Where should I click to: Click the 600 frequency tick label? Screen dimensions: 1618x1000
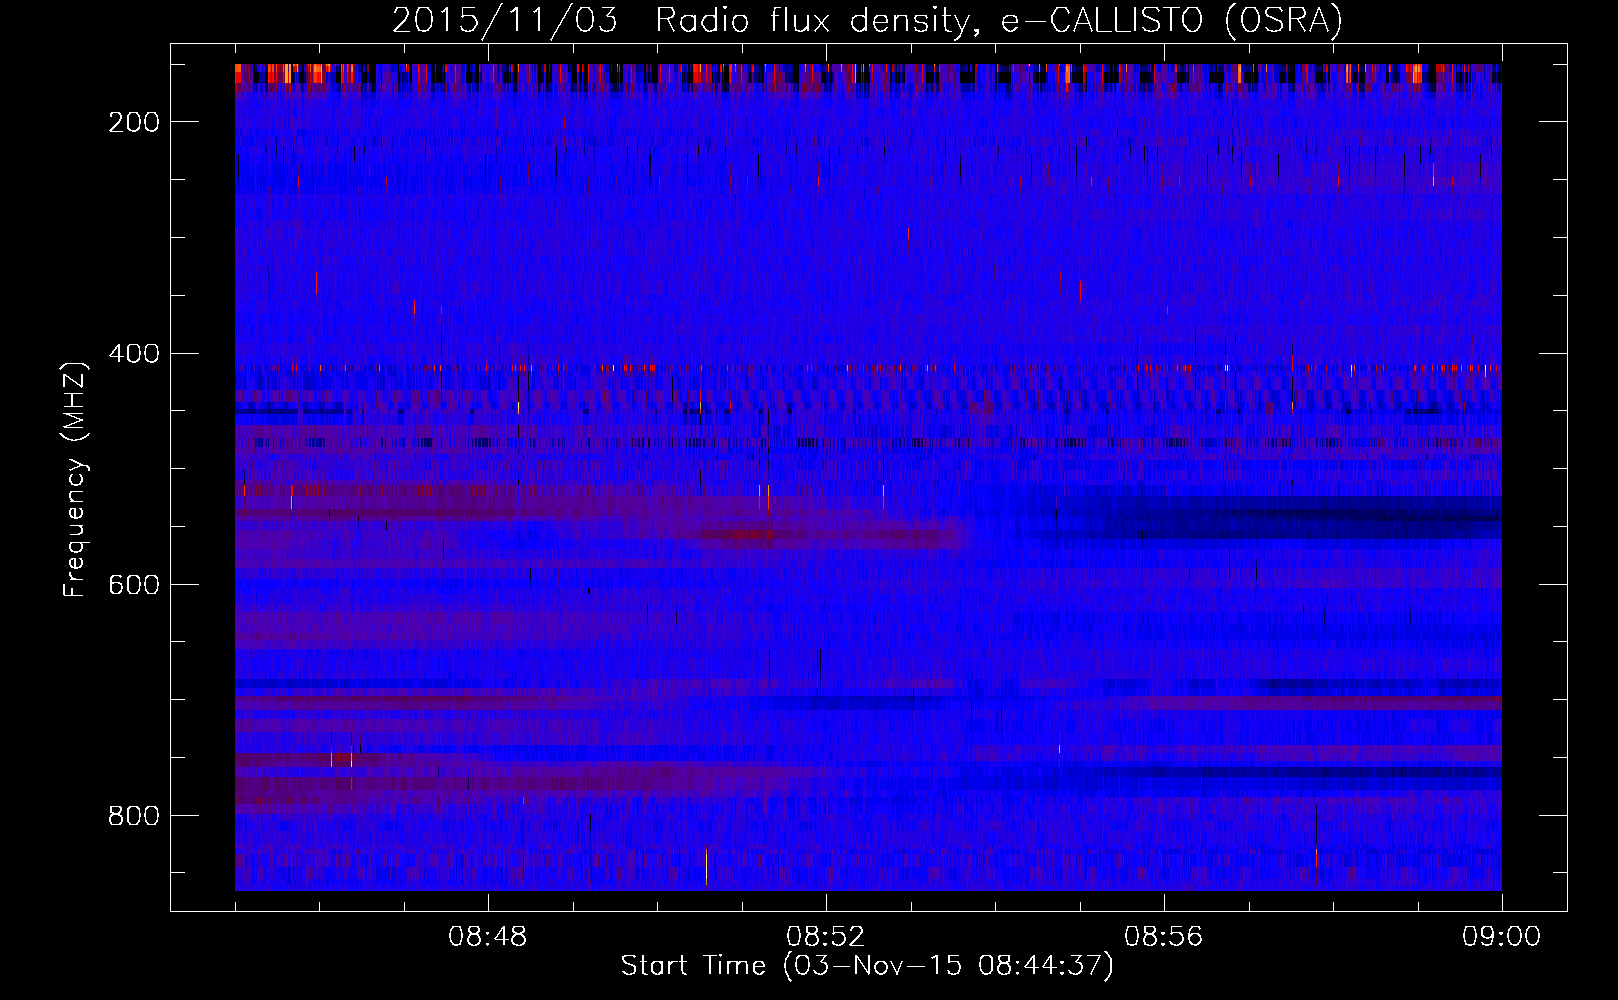134,585
